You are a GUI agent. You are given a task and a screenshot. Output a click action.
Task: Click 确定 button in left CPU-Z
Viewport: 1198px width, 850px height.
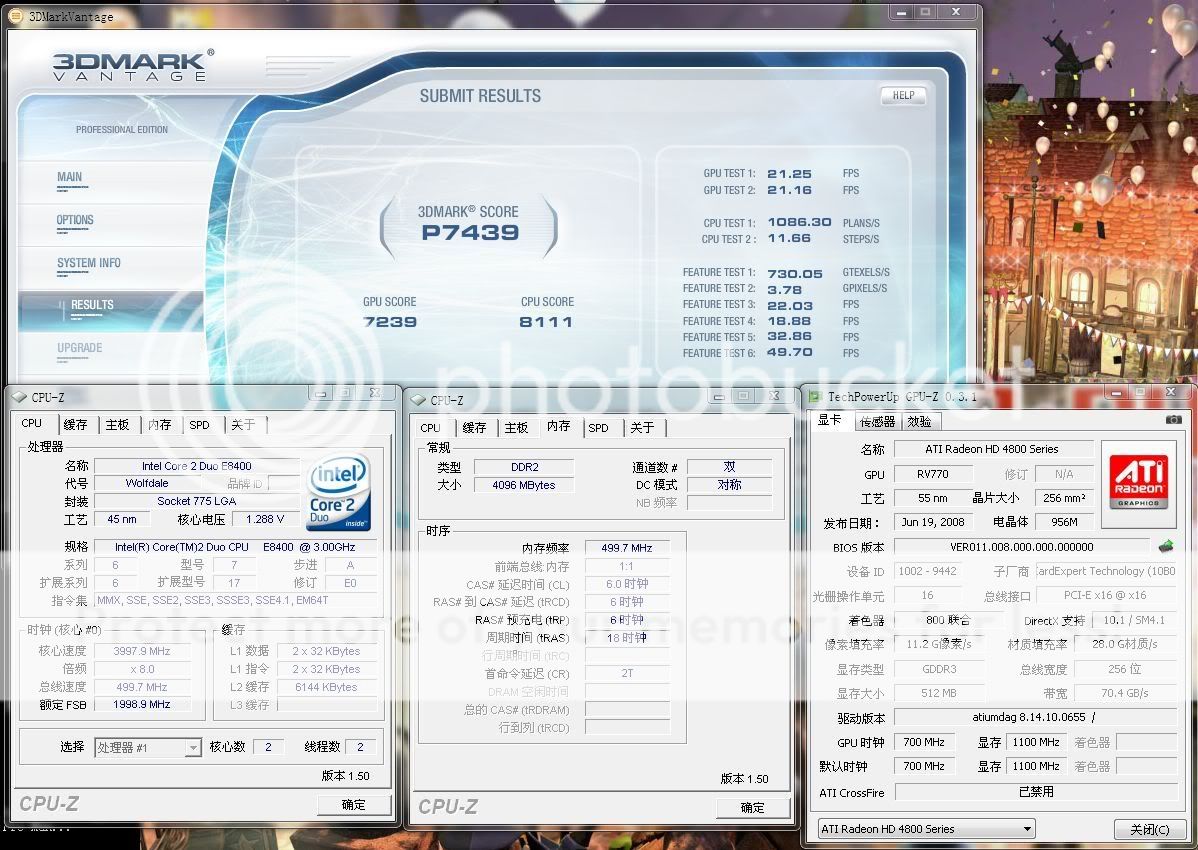(x=354, y=804)
